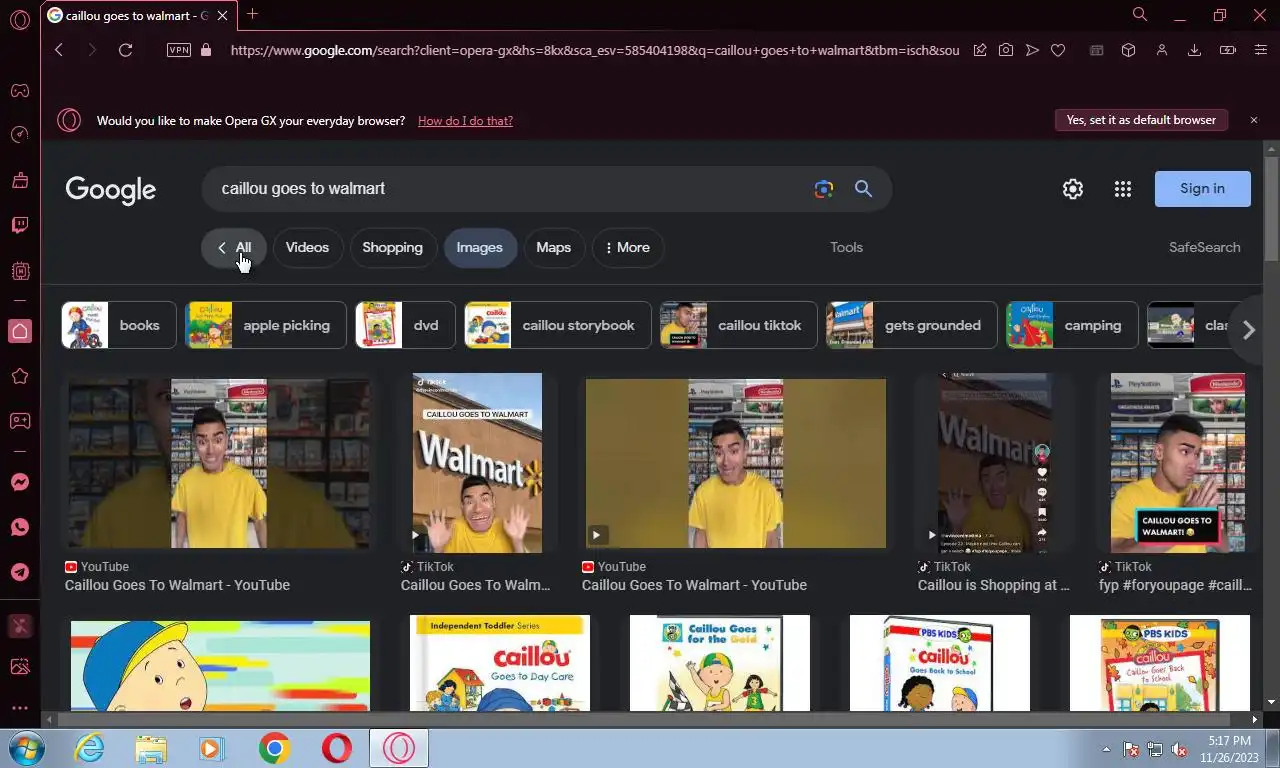
Task: Click the Sign in button
Action: tap(1202, 189)
